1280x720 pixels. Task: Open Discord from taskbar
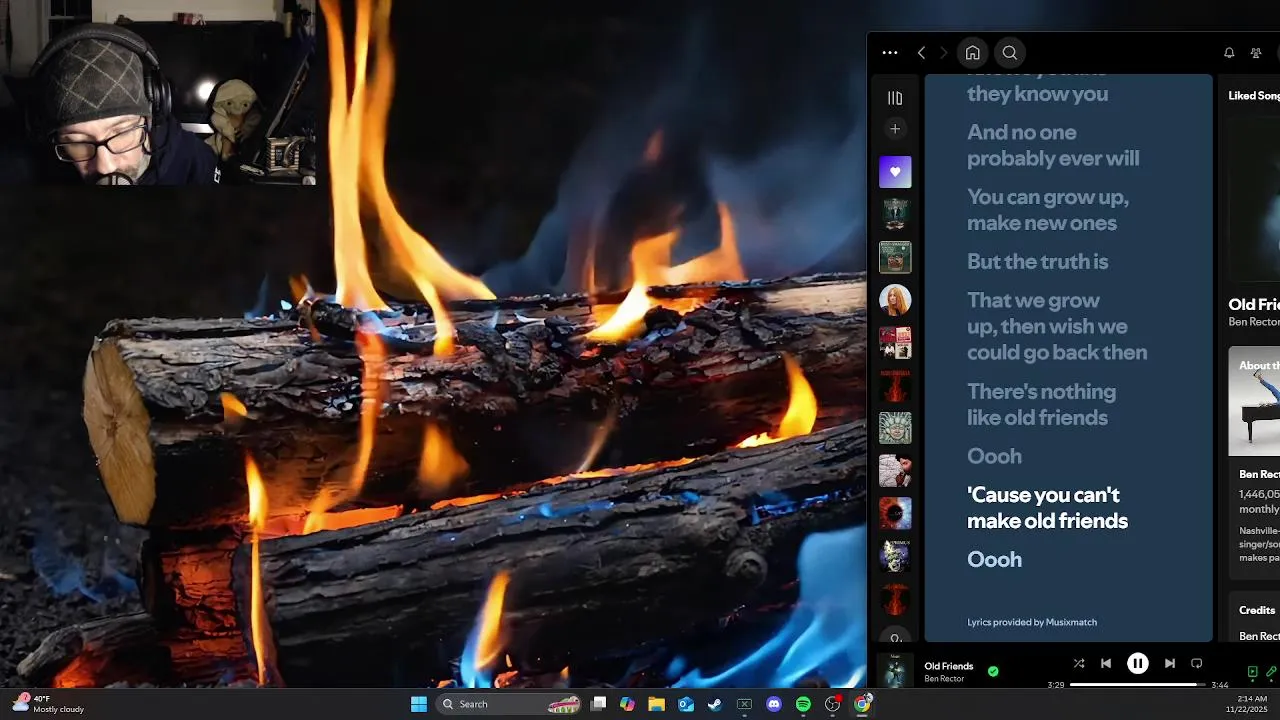click(x=773, y=704)
